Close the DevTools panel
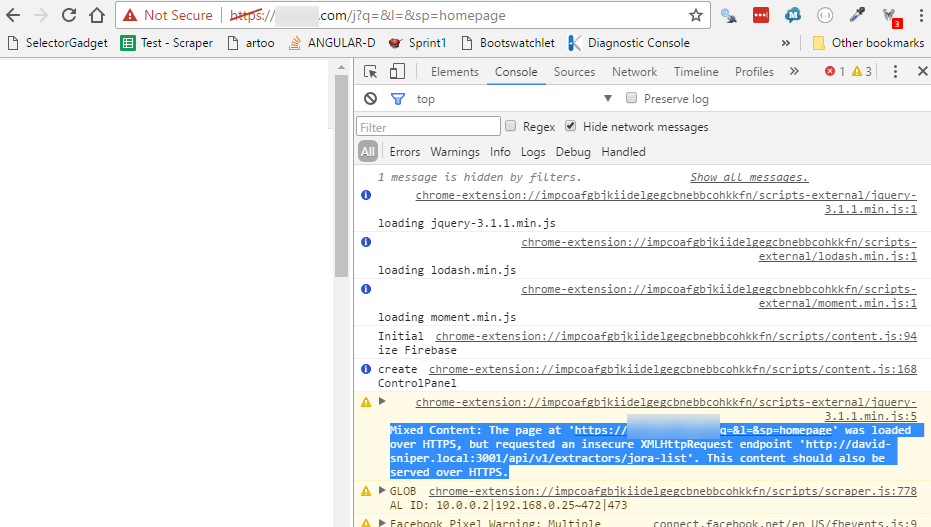931x527 pixels. tap(922, 71)
